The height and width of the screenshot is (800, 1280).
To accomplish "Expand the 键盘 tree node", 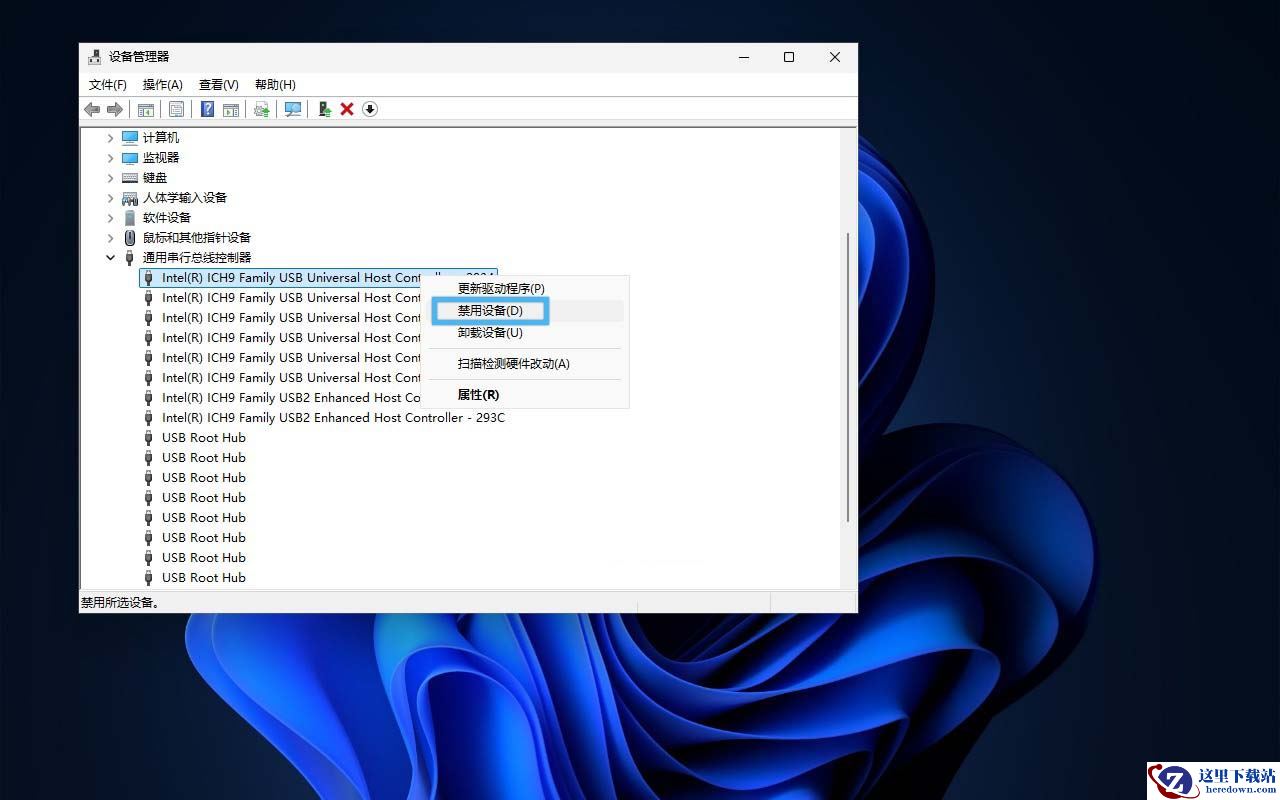I will [x=110, y=177].
